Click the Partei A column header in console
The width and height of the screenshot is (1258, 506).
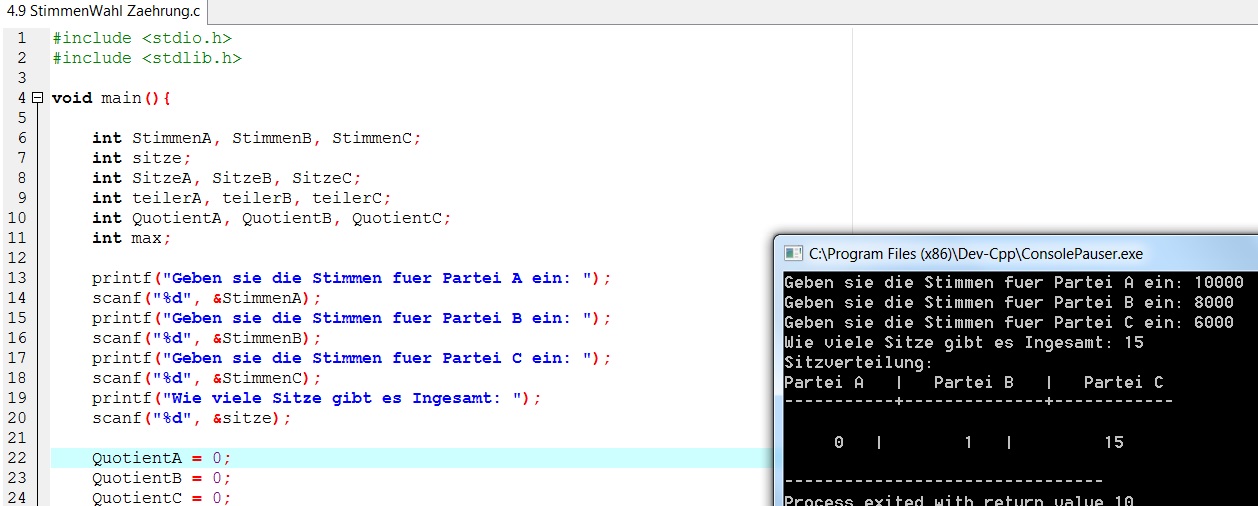coord(824,382)
